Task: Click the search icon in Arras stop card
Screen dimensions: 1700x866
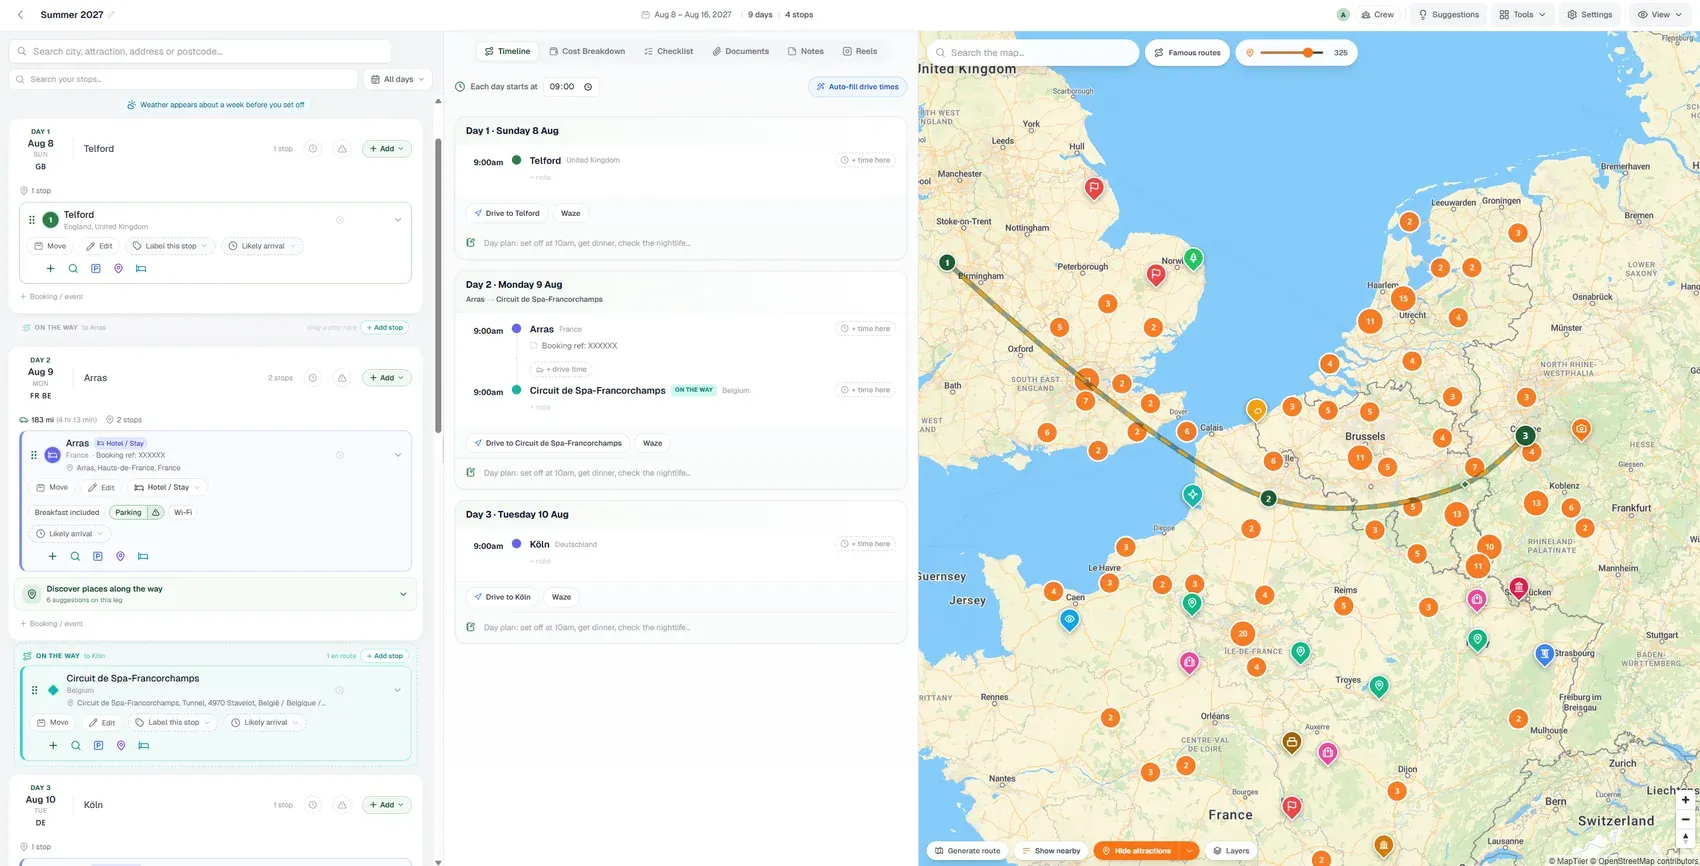Action: click(x=75, y=556)
